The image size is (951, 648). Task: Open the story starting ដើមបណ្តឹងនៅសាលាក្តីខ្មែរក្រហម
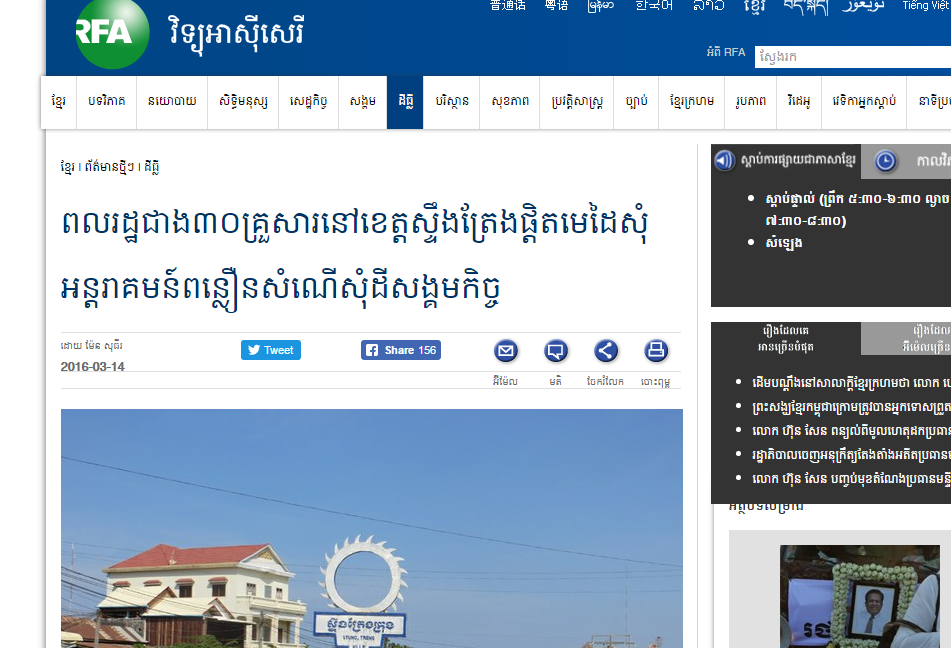(851, 382)
